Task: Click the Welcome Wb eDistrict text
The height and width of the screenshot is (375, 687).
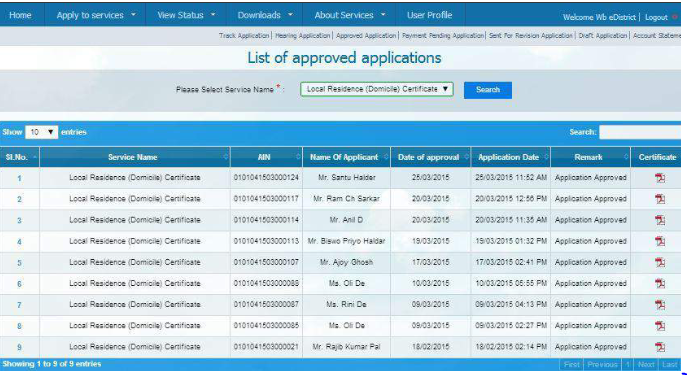Action: pyautogui.click(x=599, y=18)
